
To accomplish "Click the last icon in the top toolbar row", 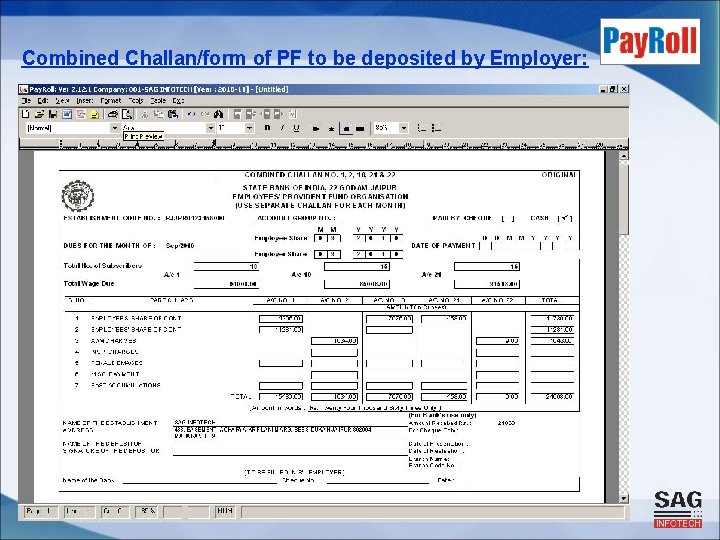I will [x=292, y=114].
